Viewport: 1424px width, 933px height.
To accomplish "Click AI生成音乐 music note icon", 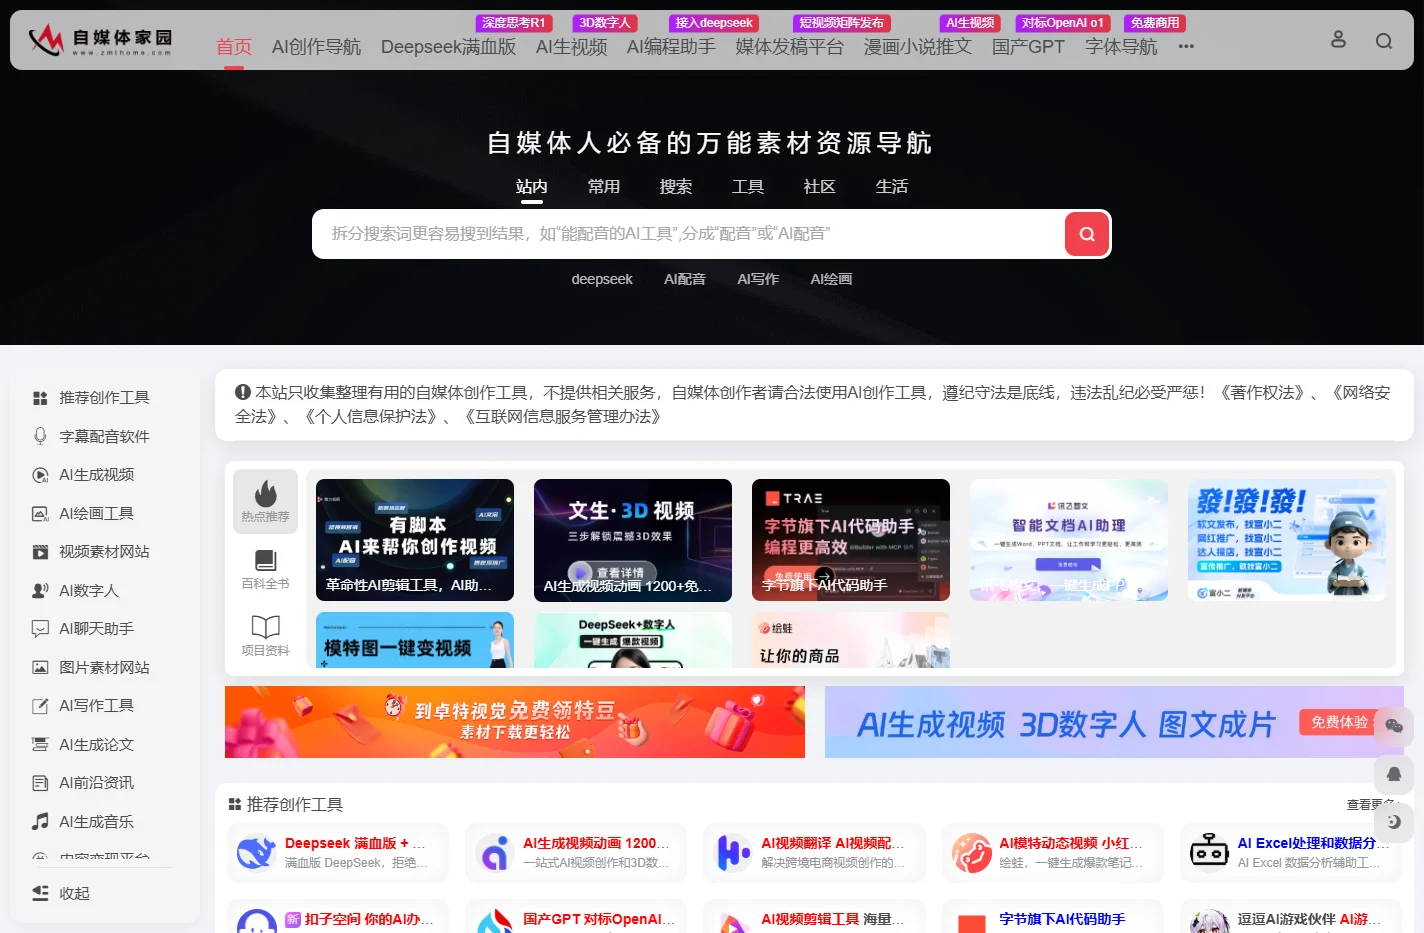I will coord(40,822).
